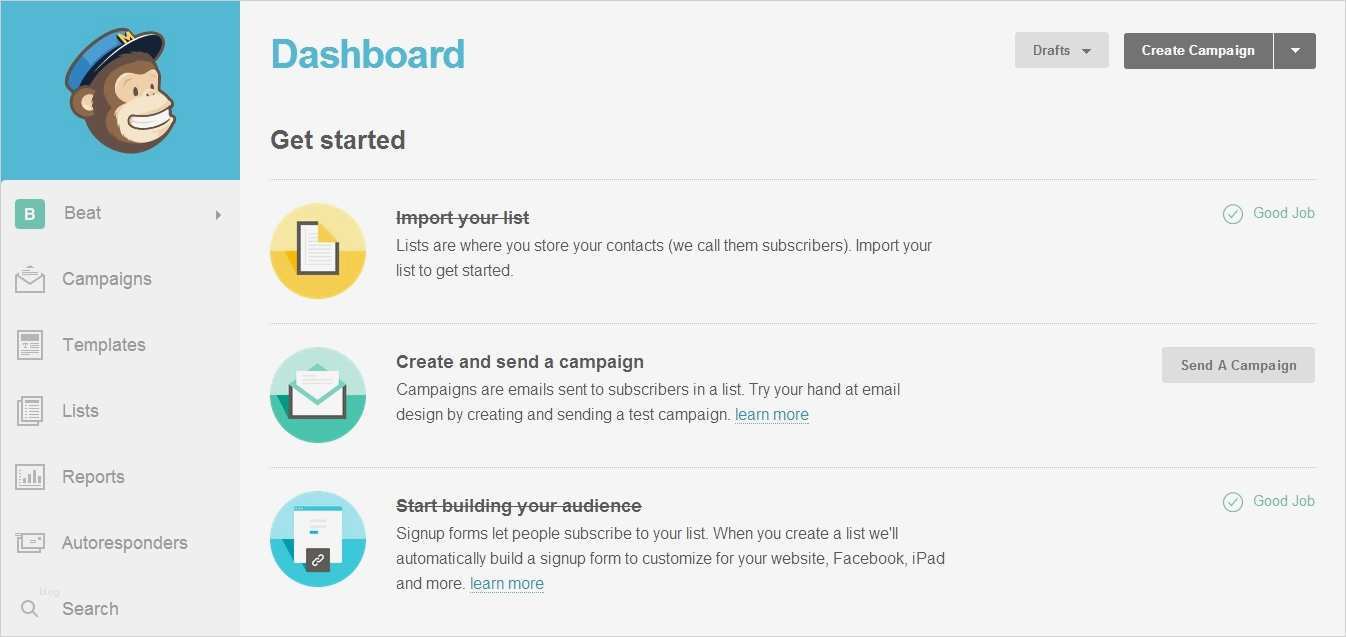Open the Lists section via sidebar icon
This screenshot has height=637, width=1346.
tap(30, 410)
